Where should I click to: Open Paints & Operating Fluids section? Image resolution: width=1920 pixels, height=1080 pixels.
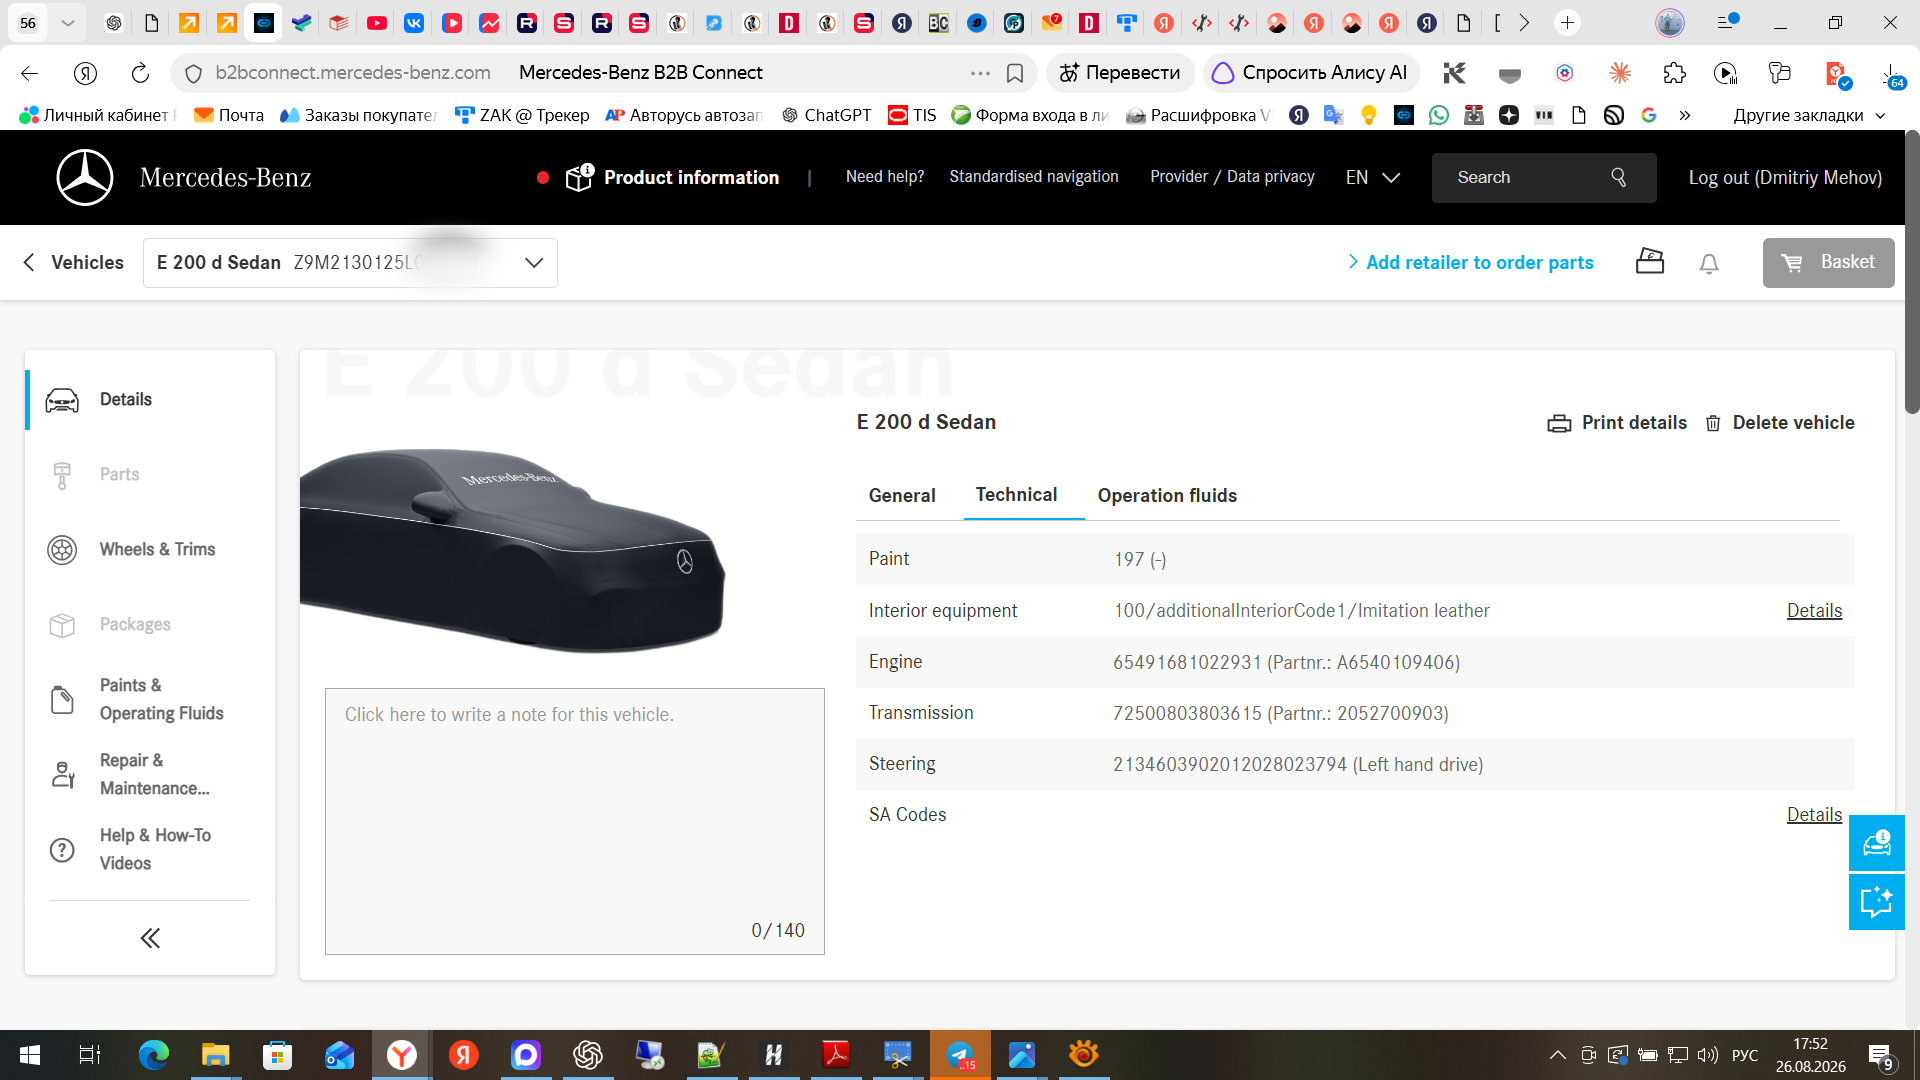click(x=150, y=699)
